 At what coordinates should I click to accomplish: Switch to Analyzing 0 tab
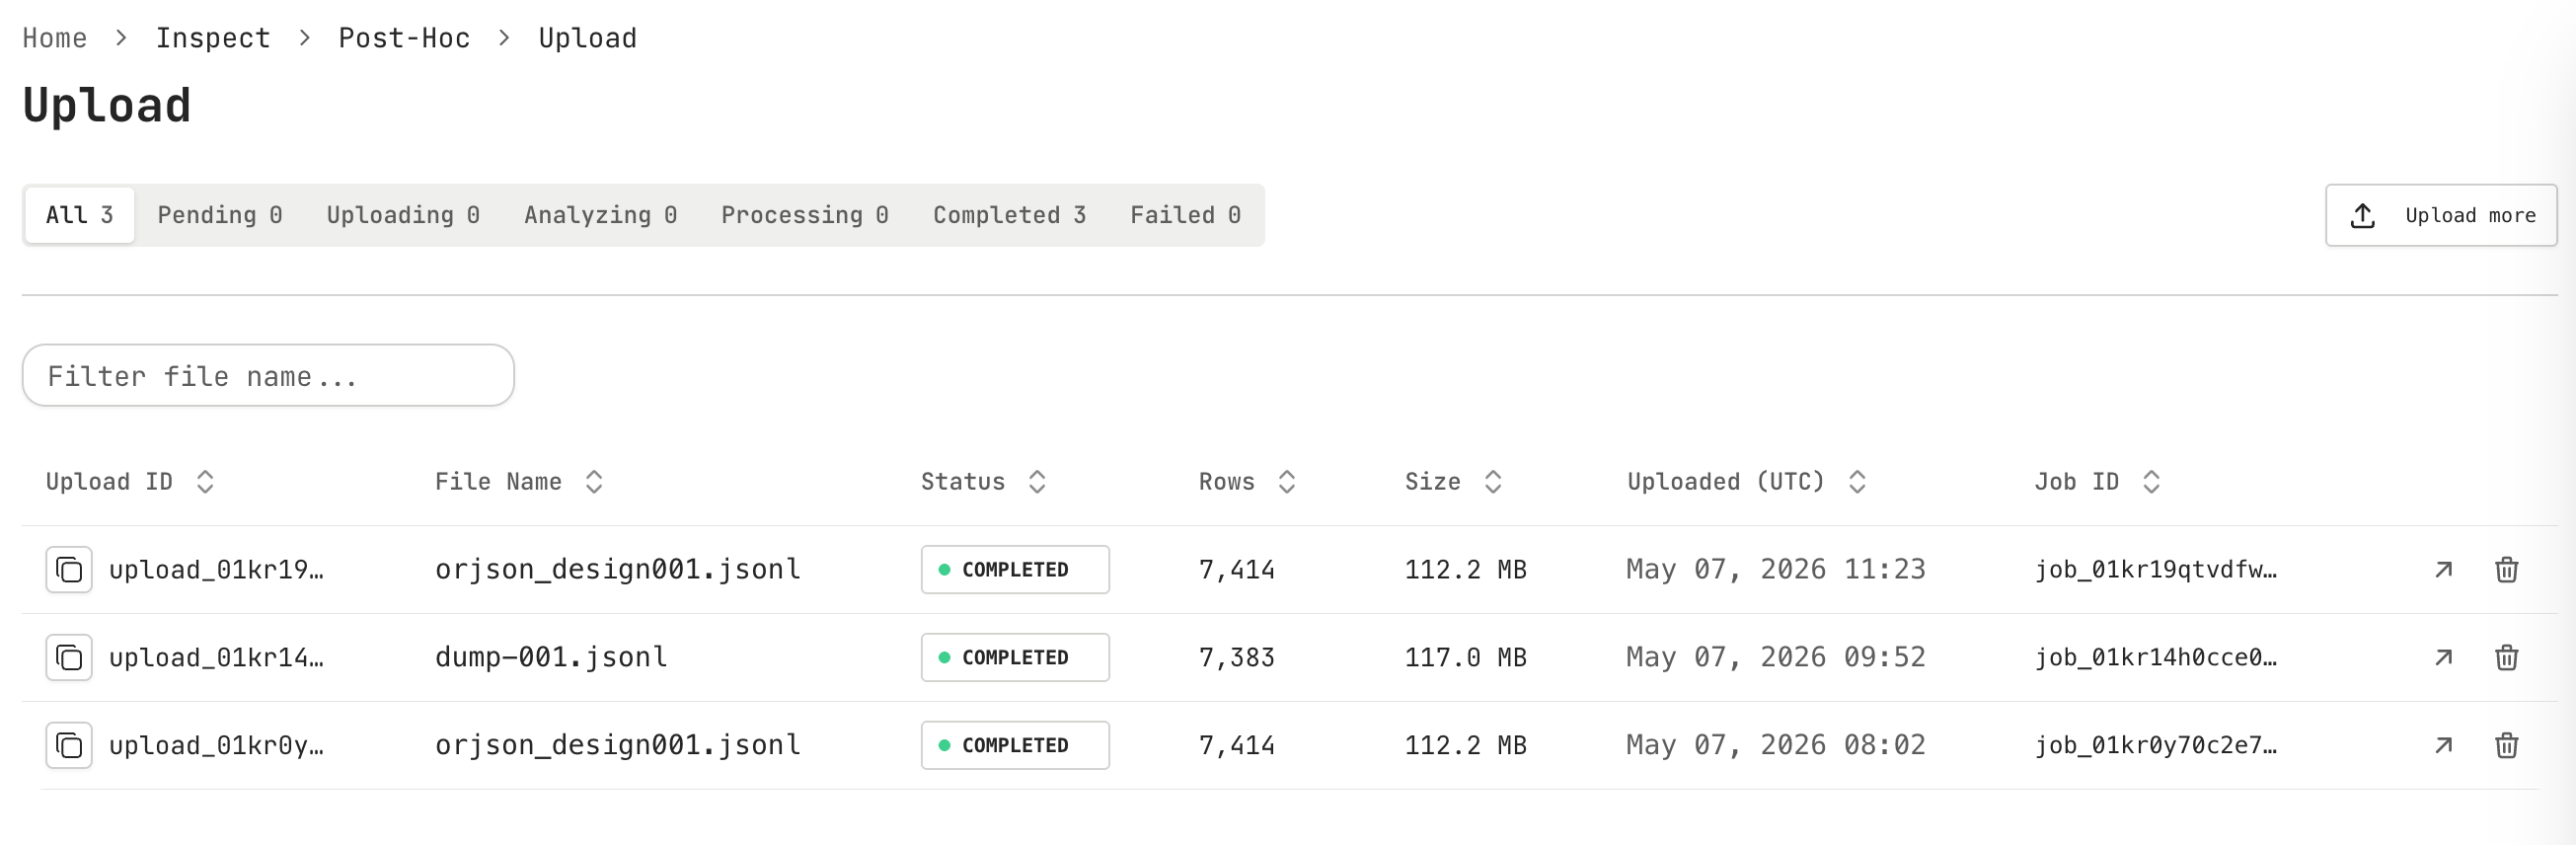(x=601, y=215)
